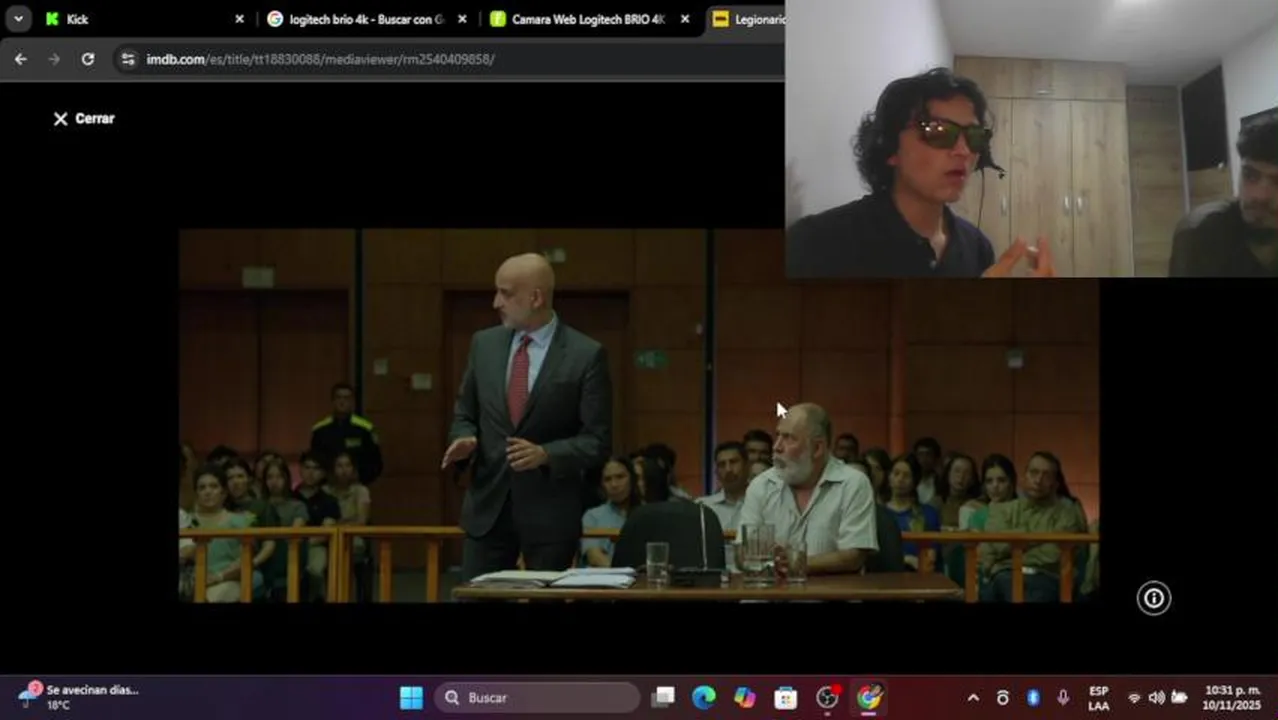1278x720 pixels.
Task: Open Task View on the taskbar
Action: point(663,697)
